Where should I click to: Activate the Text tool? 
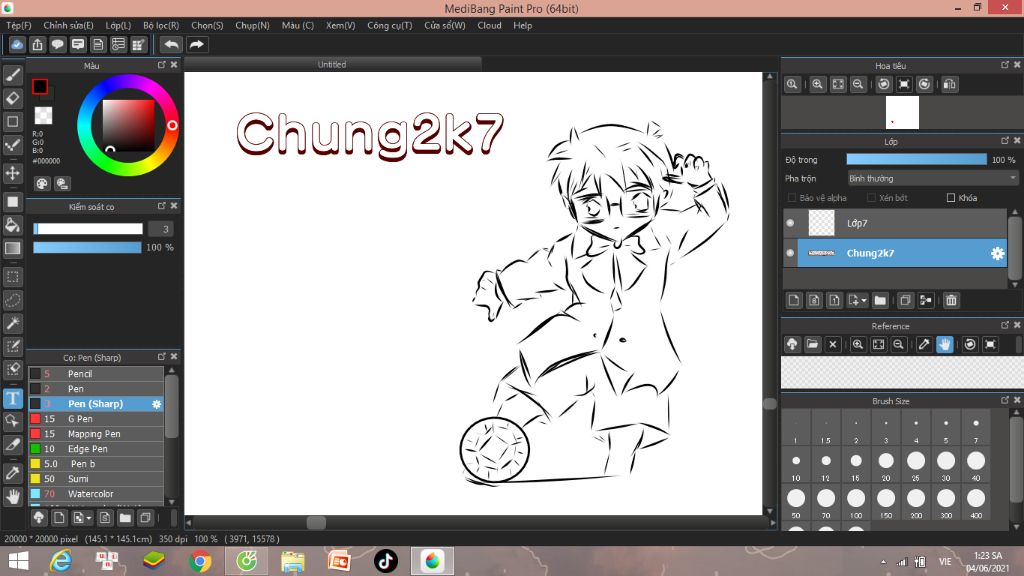pyautogui.click(x=13, y=398)
